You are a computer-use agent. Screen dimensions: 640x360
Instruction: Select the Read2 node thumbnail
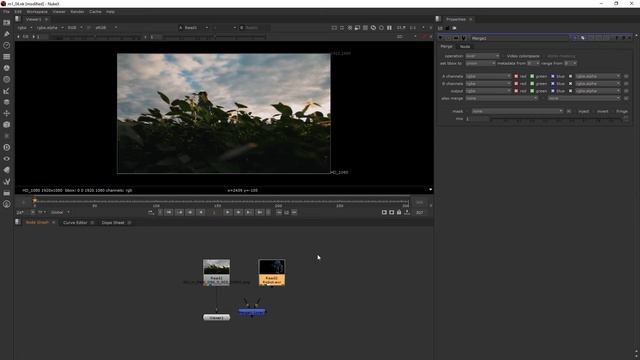click(271, 272)
